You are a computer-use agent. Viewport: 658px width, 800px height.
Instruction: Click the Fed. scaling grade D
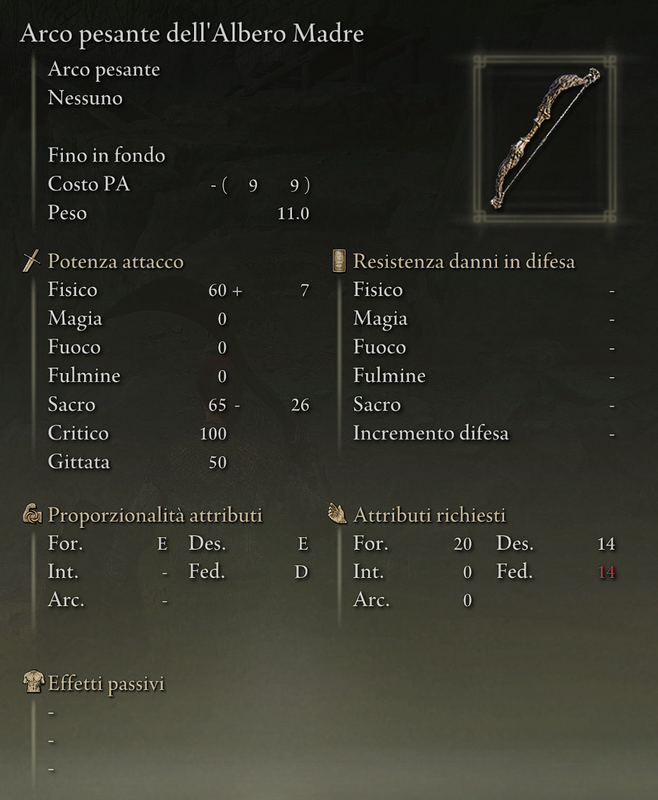301,572
